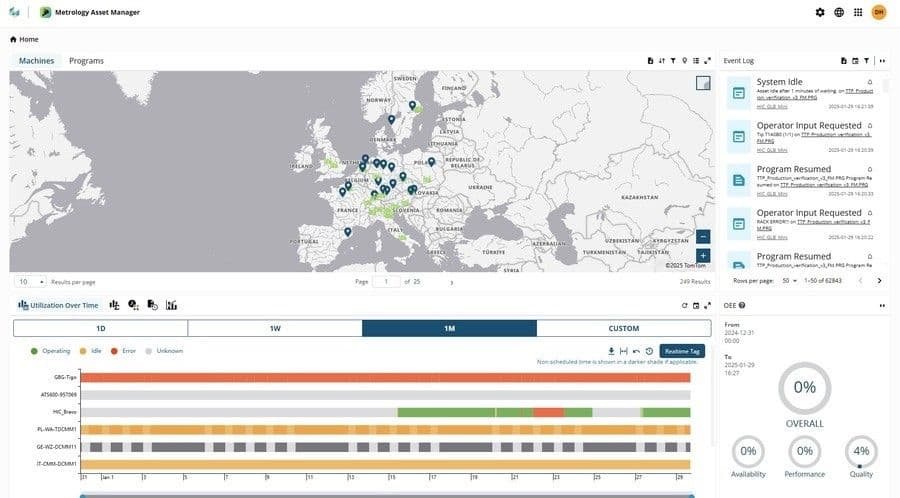
Task: Click the globe language icon
Action: [x=839, y=12]
